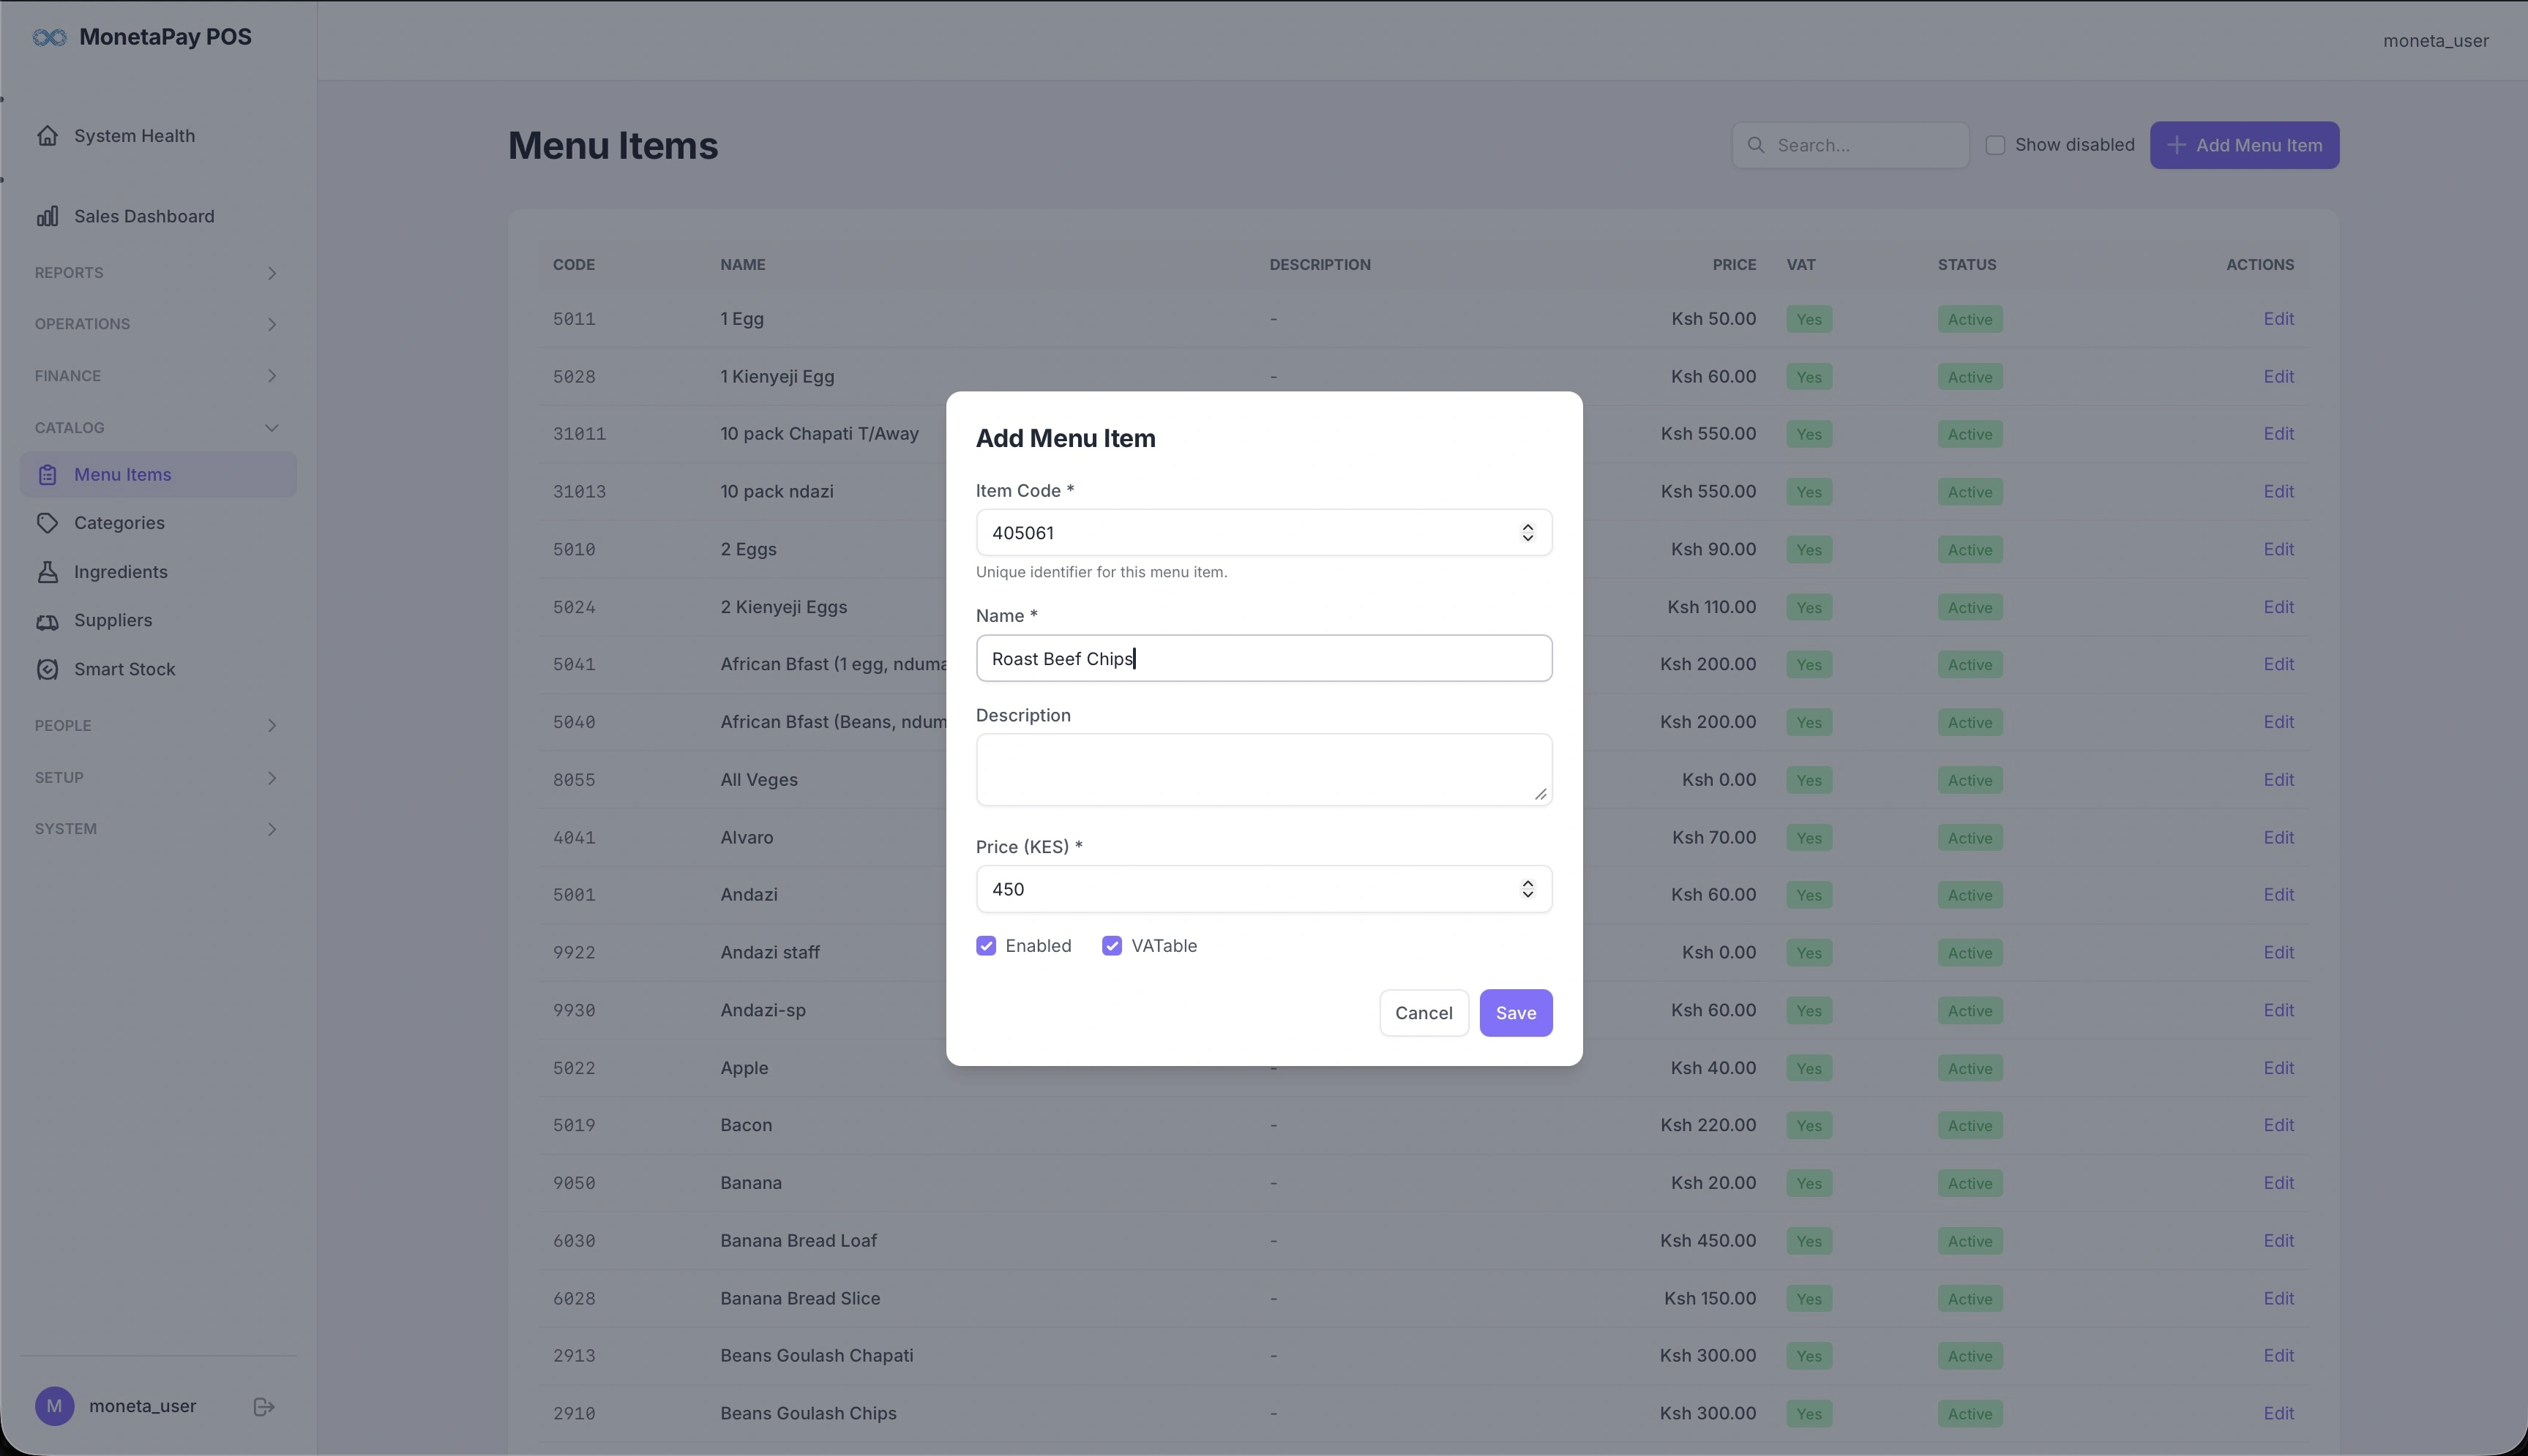Navigate to Suppliers
2528x1456 pixels.
(x=158, y=621)
